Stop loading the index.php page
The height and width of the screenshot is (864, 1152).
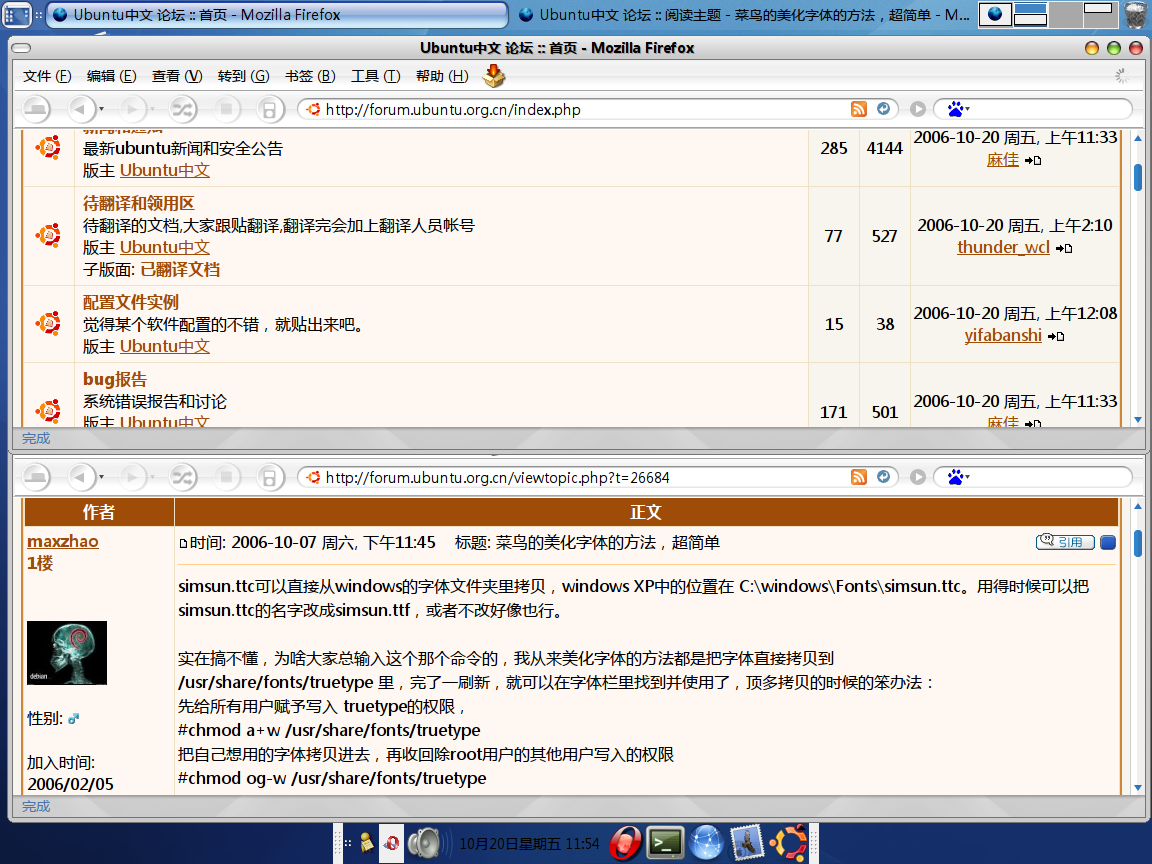tap(226, 109)
